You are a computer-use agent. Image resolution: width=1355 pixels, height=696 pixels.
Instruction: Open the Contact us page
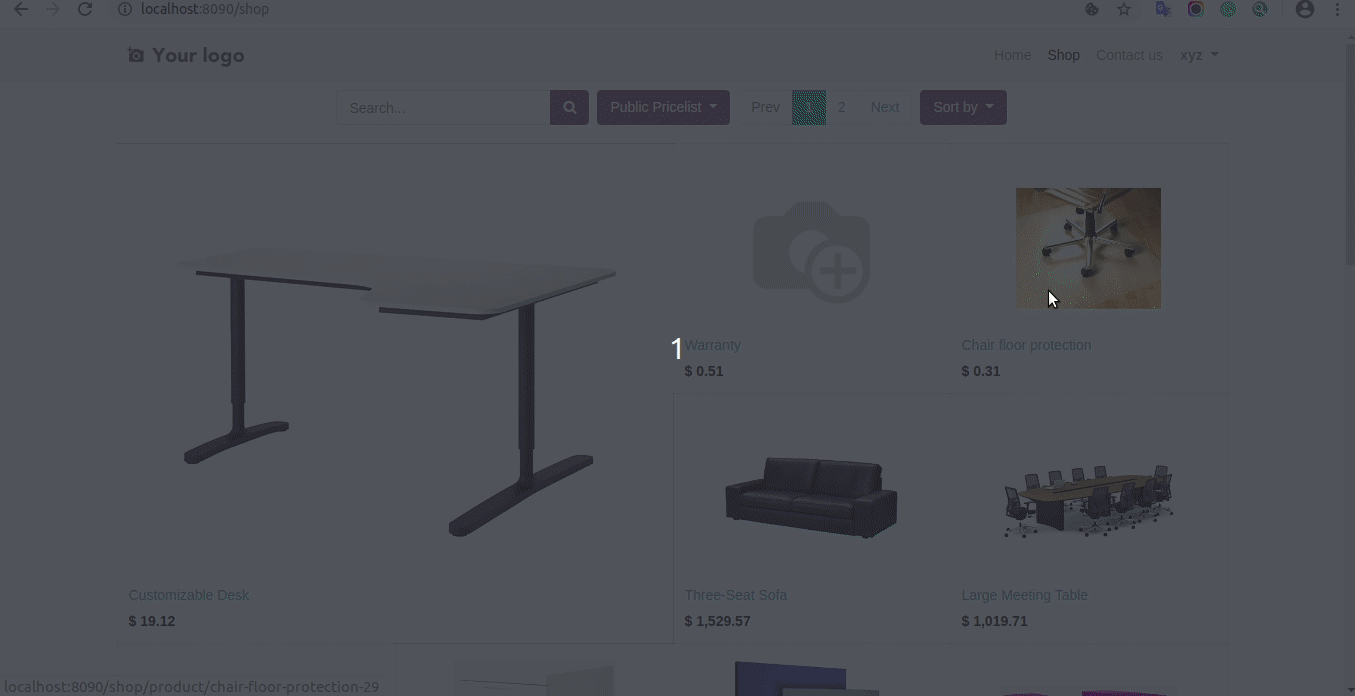(x=1129, y=55)
